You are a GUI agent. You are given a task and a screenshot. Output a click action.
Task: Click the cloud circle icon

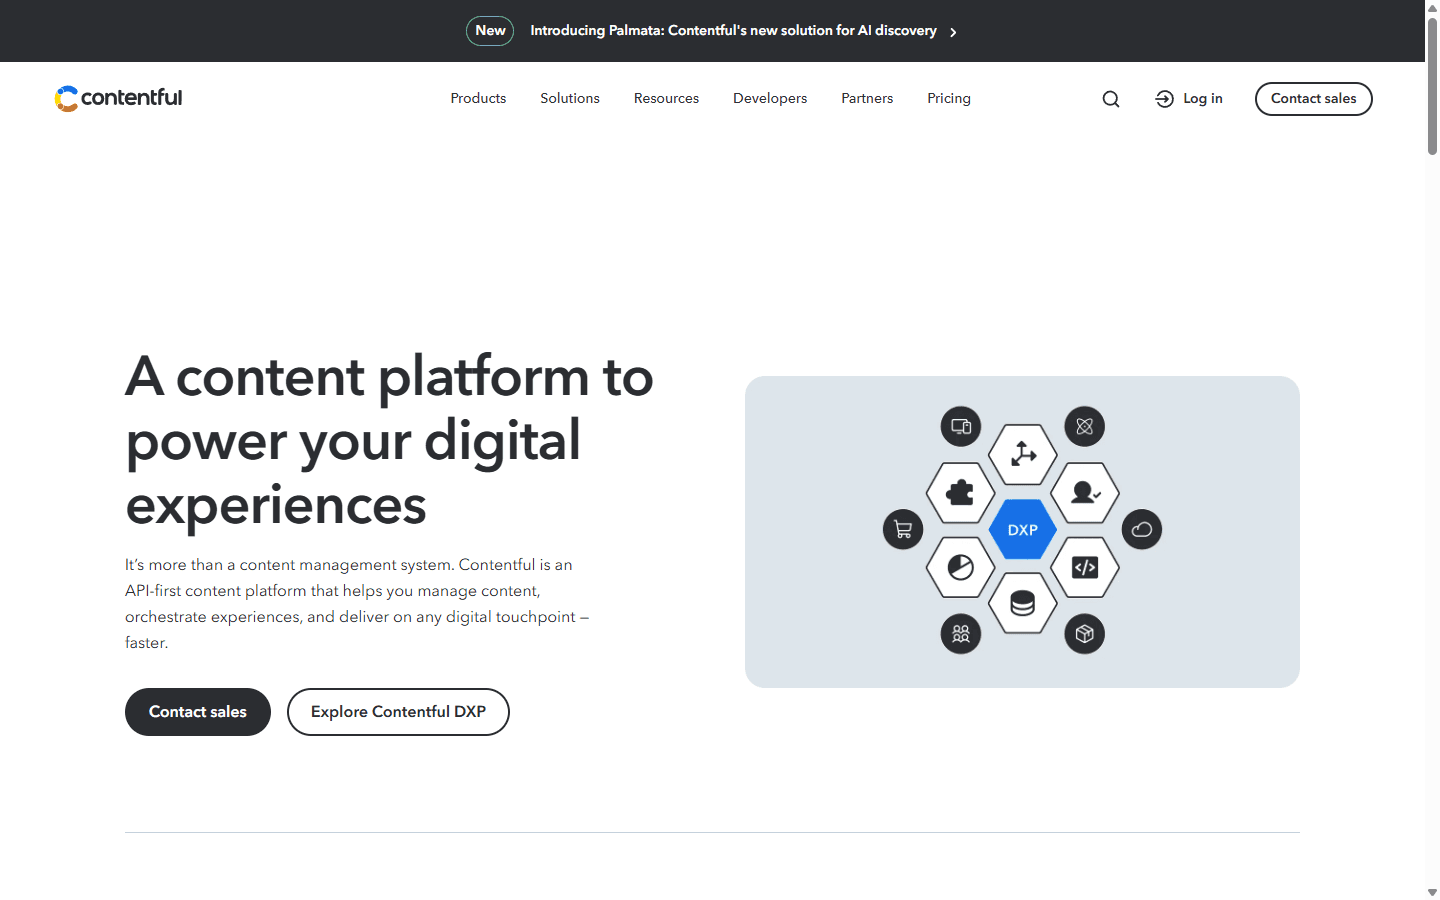tap(1142, 530)
